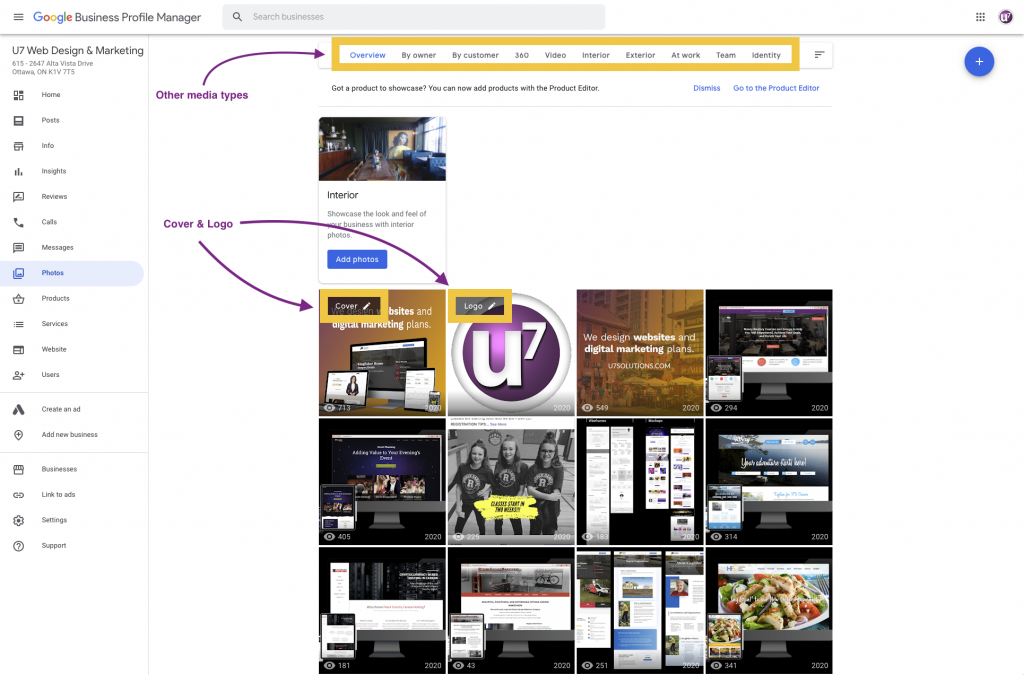Click the Google Business Profile Manager logo
Screen dimensions: 1024x675
[117, 17]
